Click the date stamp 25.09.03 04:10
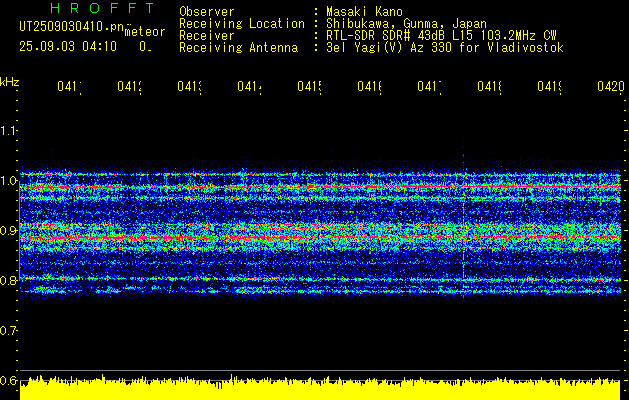Screen dimensions: 629x400 pyautogui.click(x=68, y=47)
